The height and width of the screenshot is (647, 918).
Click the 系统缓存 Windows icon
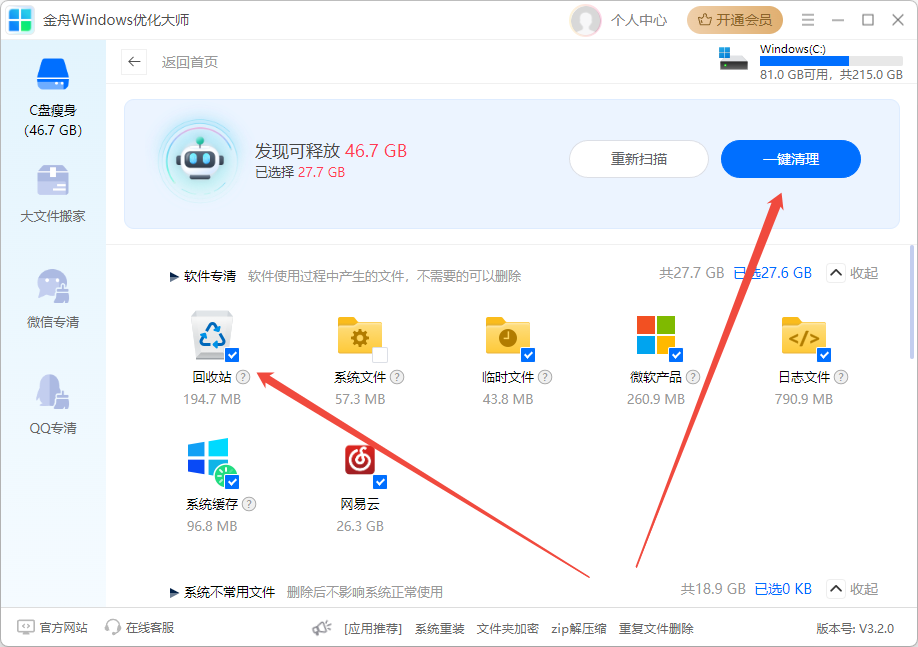point(212,462)
